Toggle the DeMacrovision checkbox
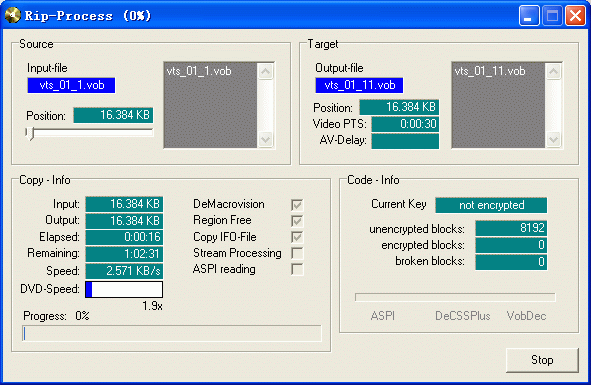591x385 pixels. 297,205
